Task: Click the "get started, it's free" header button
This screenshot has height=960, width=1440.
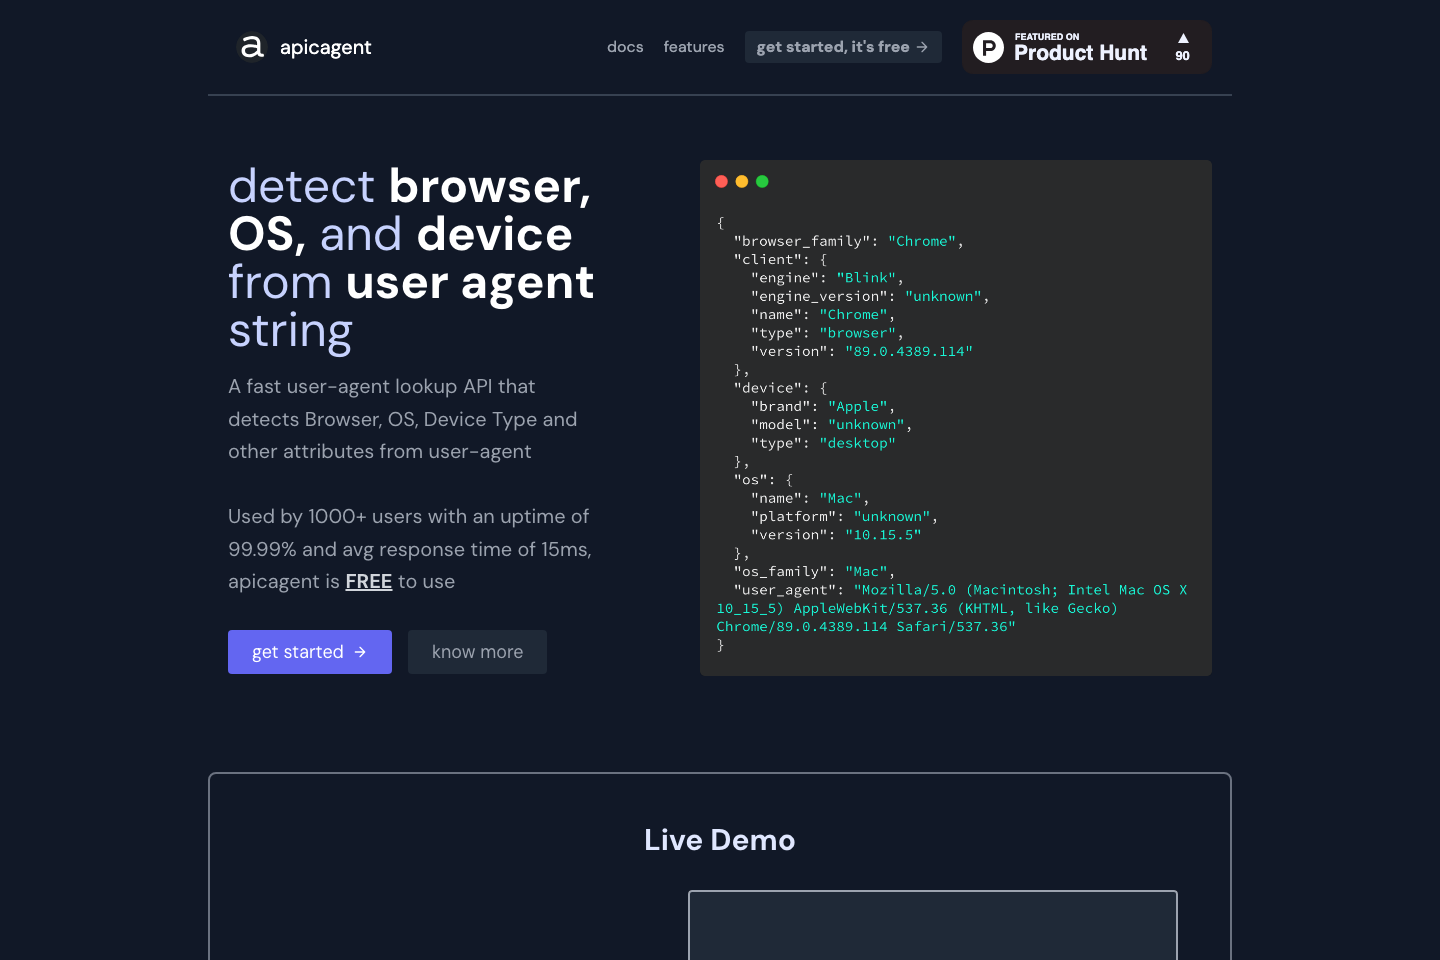Action: pos(843,47)
